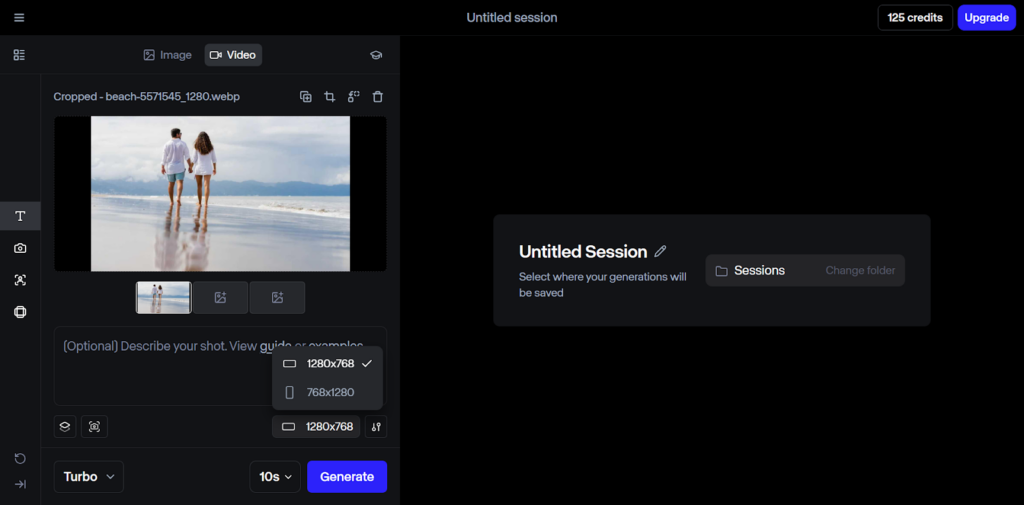Open the 1280x768 resolution dropdown button
The height and width of the screenshot is (505, 1024).
[x=316, y=427]
